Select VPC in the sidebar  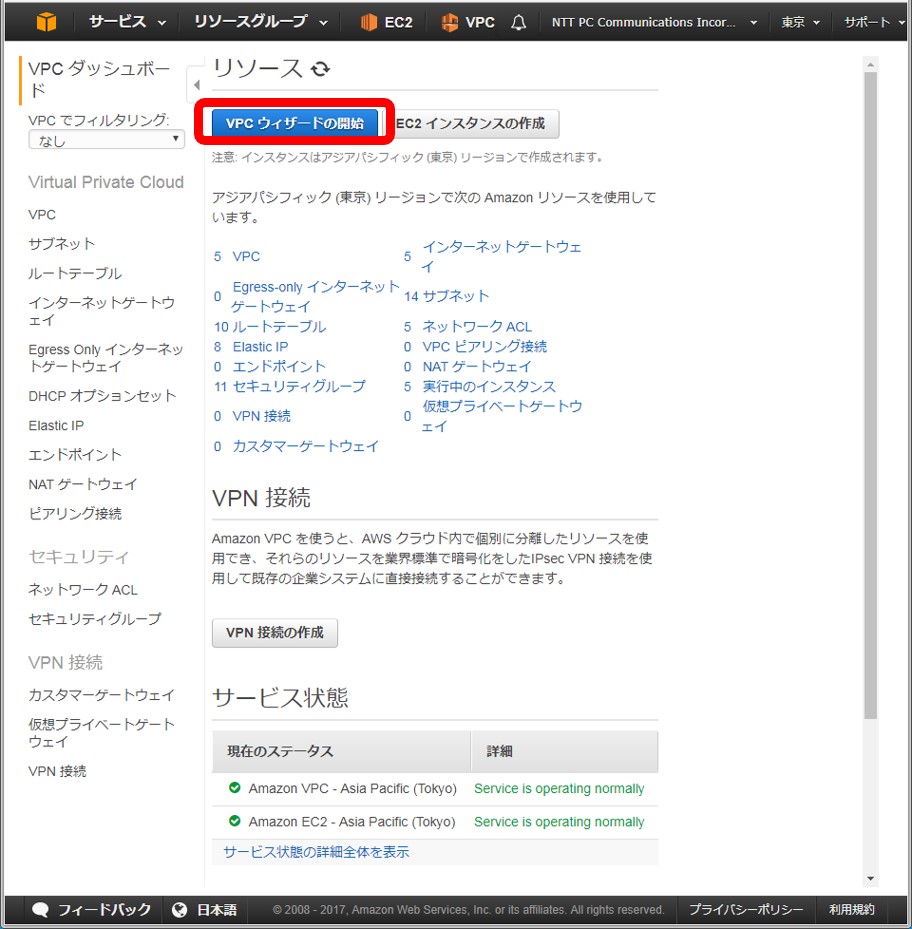42,214
